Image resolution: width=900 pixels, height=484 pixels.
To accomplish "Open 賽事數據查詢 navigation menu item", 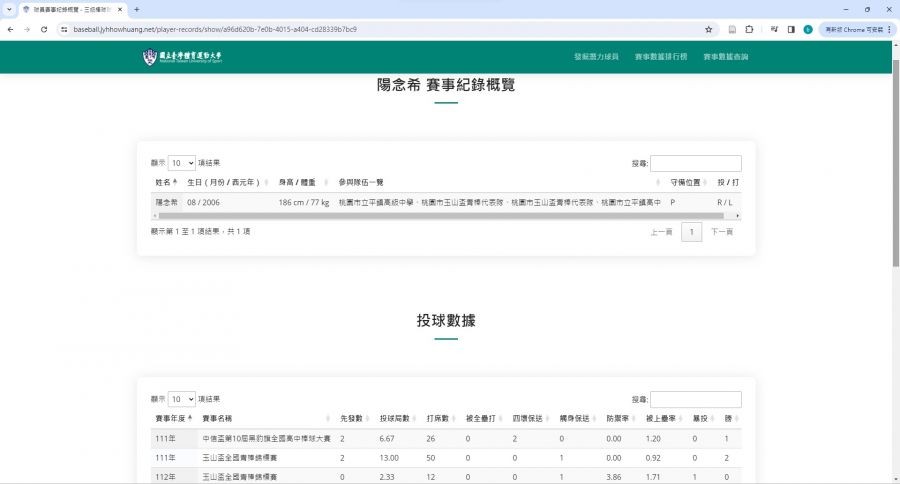I will [x=725, y=57].
